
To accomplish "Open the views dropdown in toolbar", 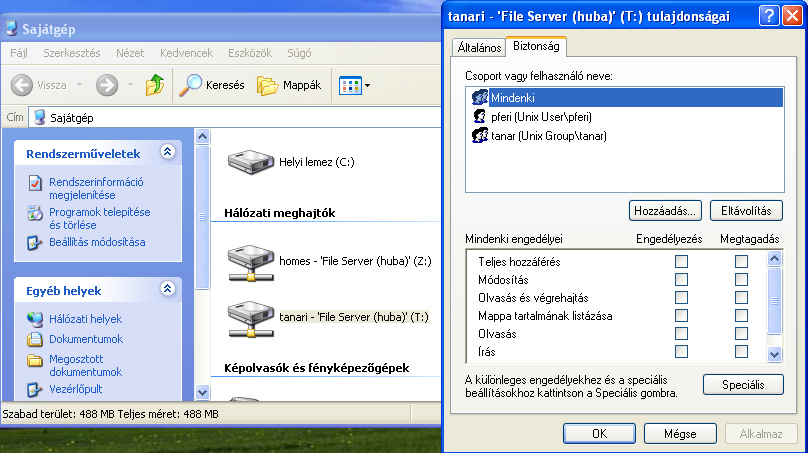I will (355, 86).
